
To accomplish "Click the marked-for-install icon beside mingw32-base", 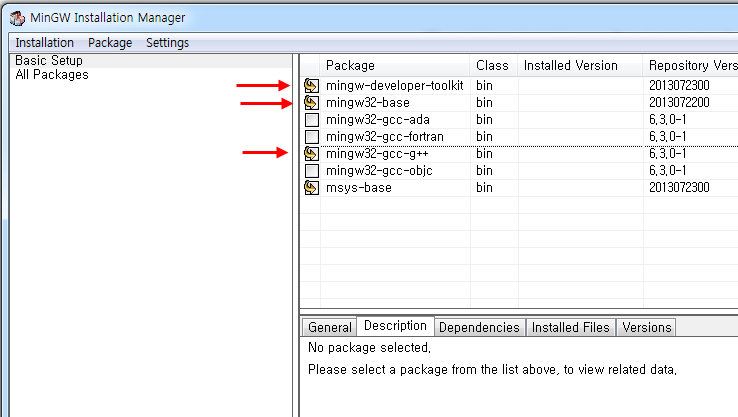I will 311,103.
